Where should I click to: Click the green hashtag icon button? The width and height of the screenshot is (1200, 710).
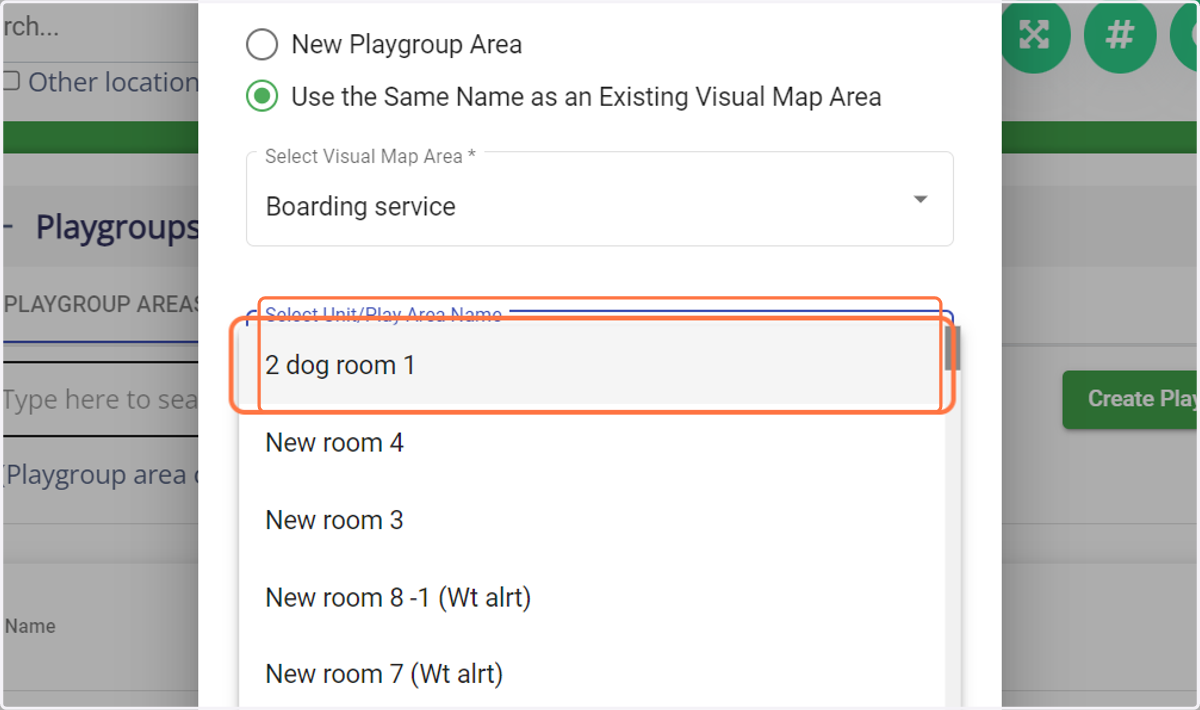coord(1119,36)
